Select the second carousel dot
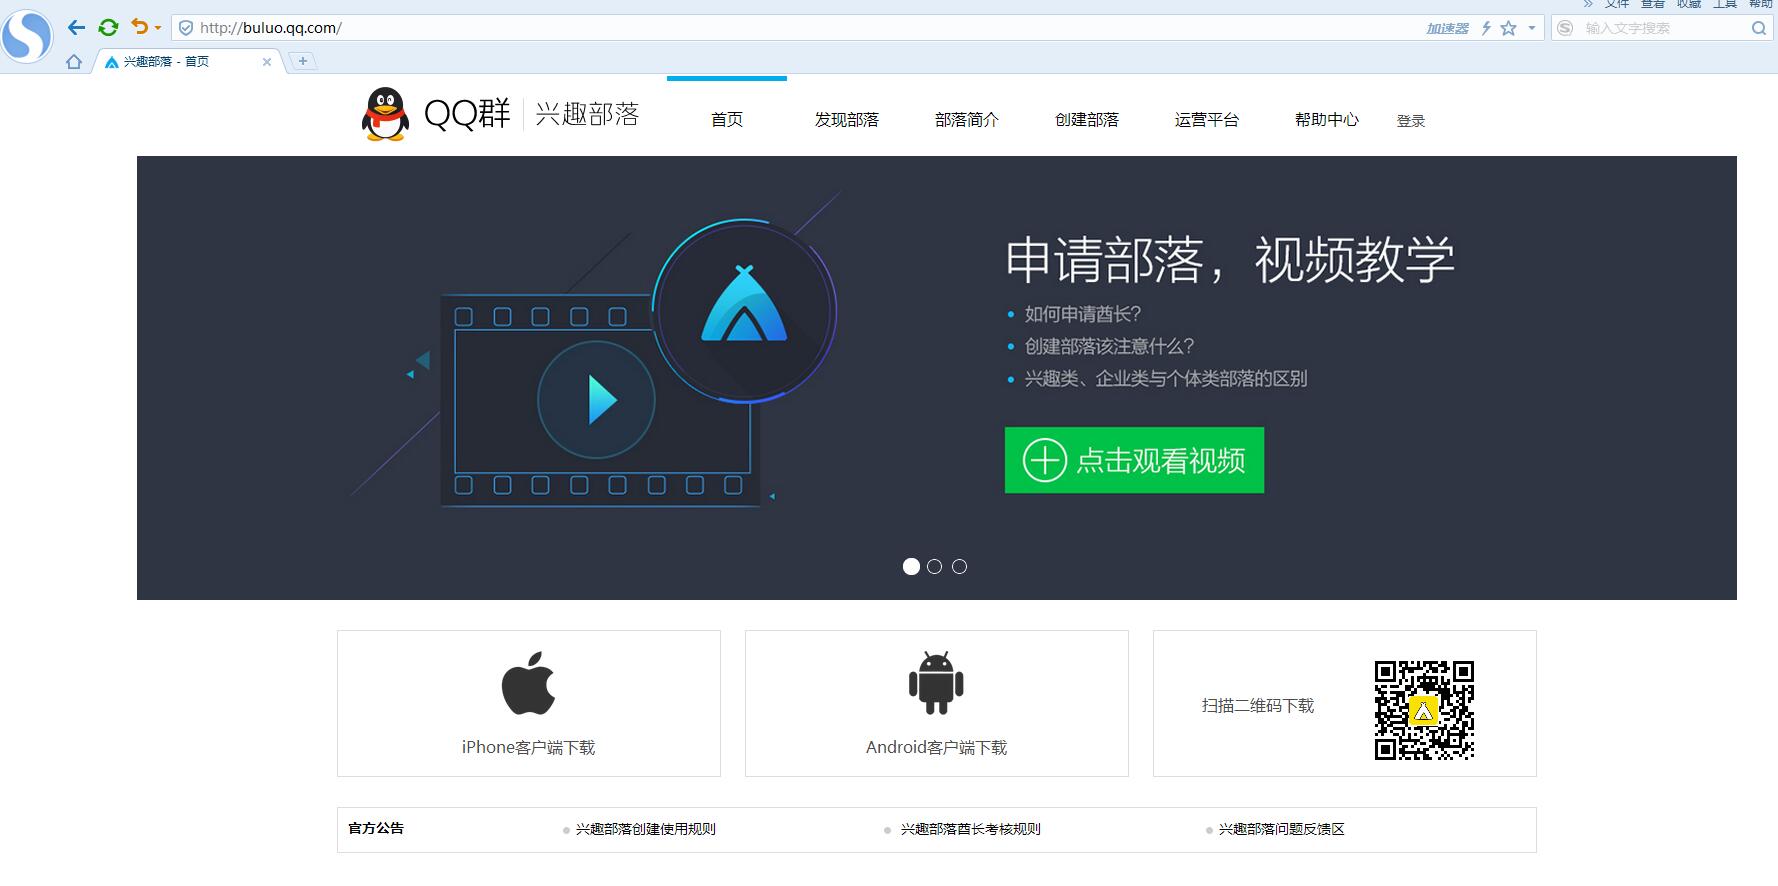 click(935, 567)
